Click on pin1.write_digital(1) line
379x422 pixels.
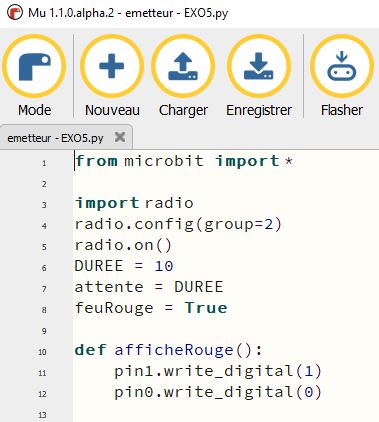coord(218,371)
